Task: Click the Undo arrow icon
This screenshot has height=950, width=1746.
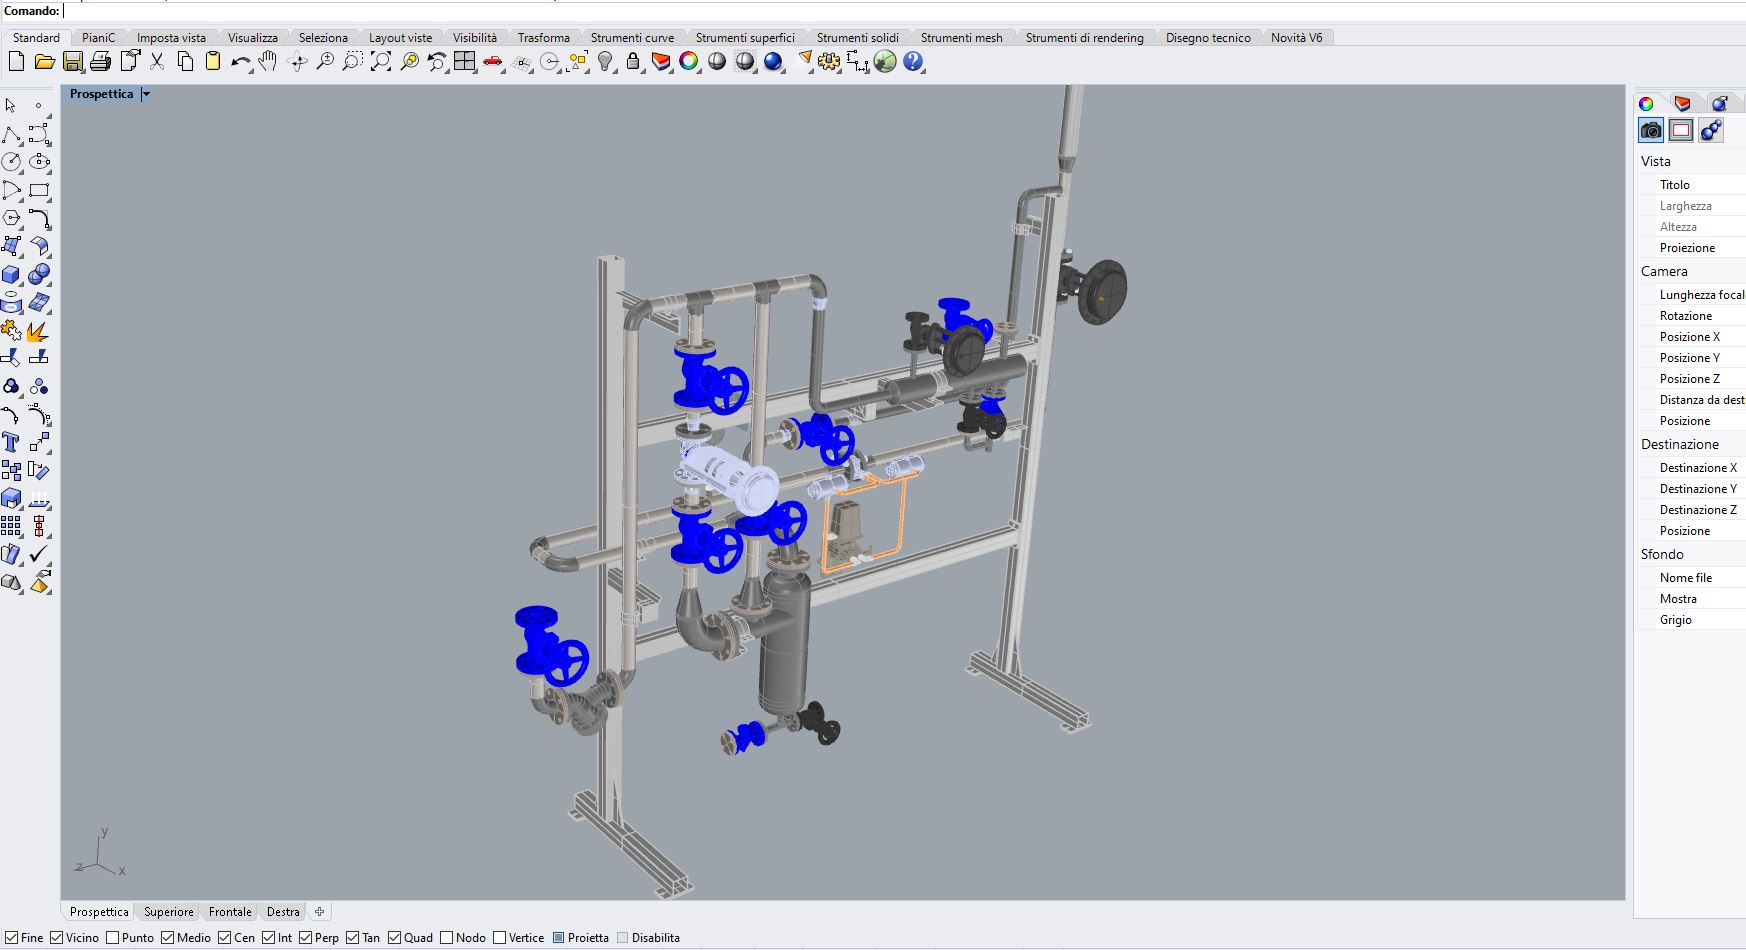Action: [x=240, y=62]
